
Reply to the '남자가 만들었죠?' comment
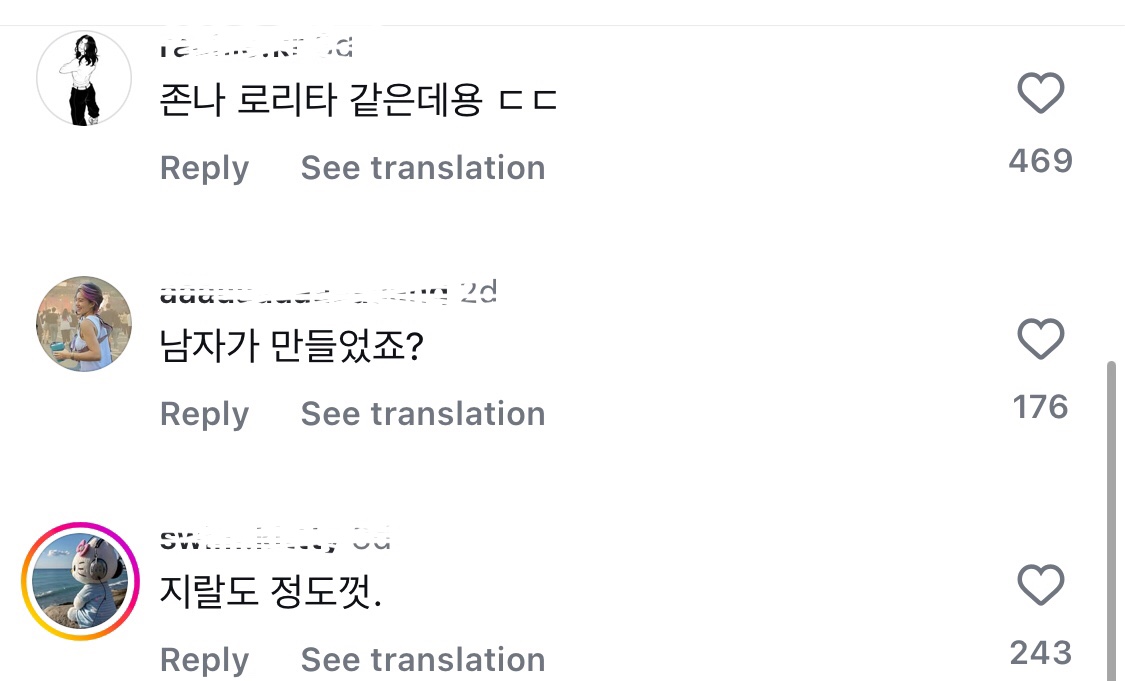[204, 414]
